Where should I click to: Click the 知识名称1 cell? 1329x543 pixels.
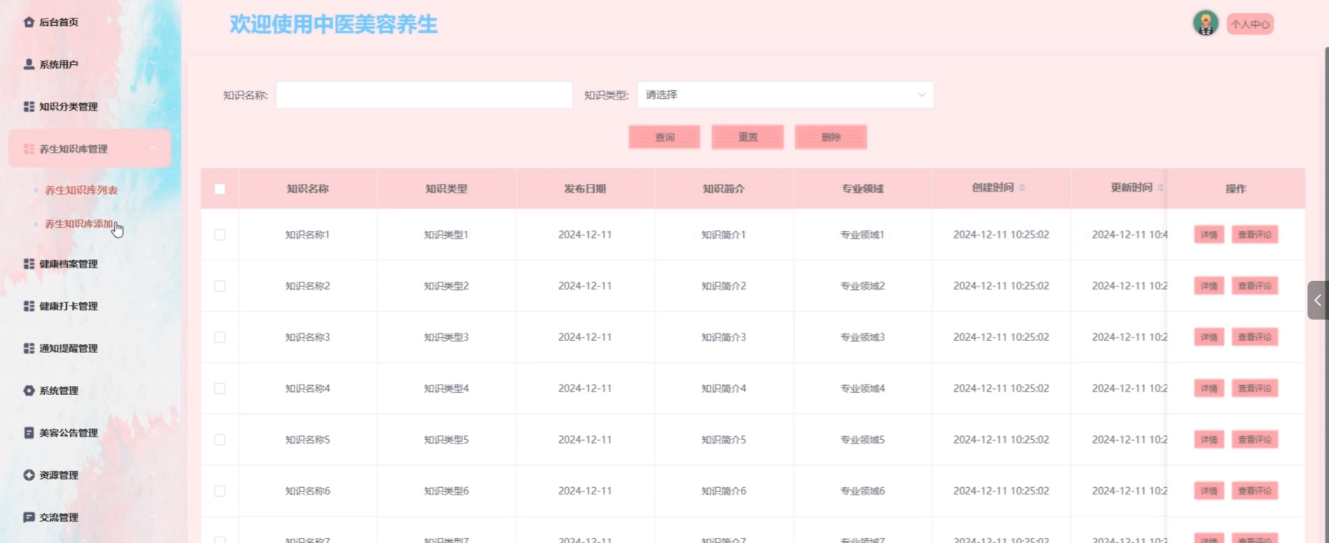[x=308, y=235]
